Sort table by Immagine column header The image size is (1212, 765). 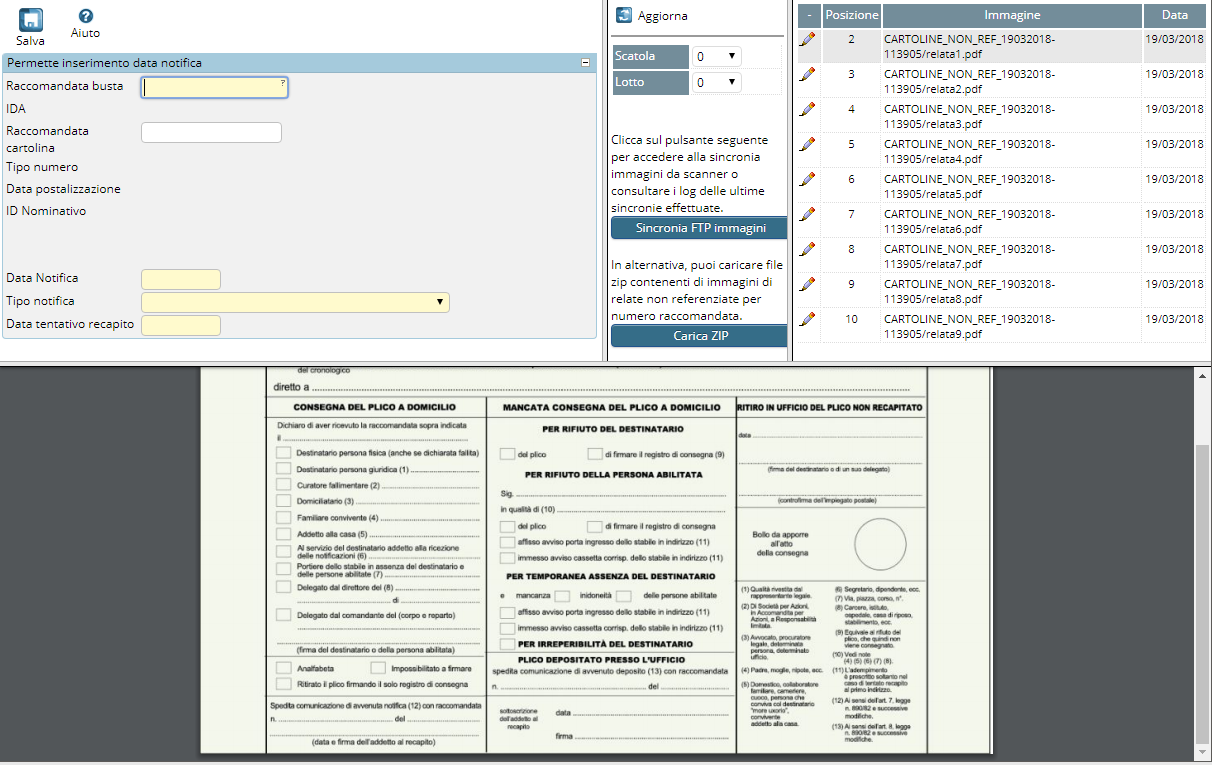pyautogui.click(x=1012, y=15)
